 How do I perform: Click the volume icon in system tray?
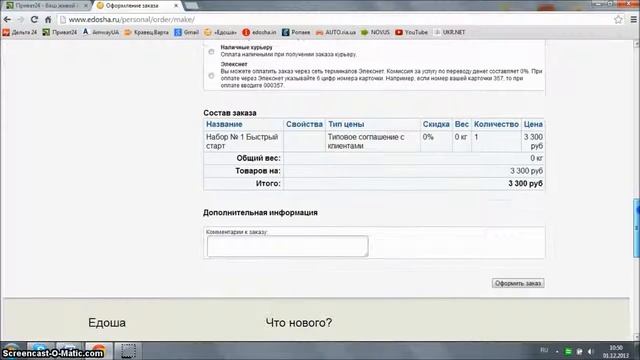click(590, 351)
